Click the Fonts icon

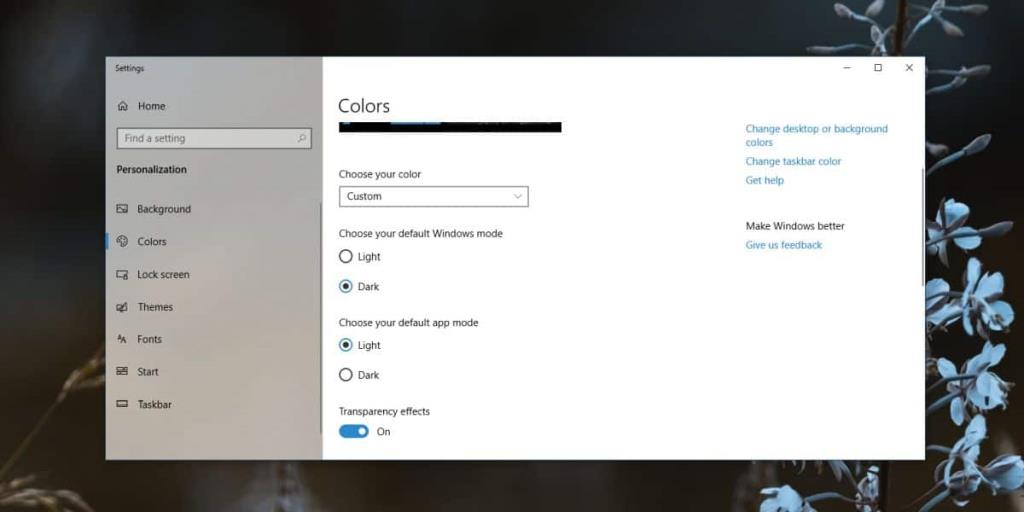tap(122, 339)
